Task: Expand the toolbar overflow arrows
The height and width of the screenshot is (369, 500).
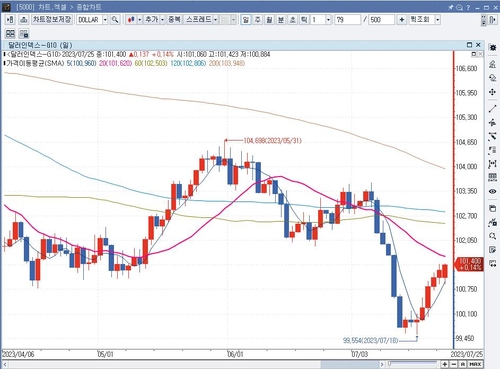Action: tap(484, 20)
